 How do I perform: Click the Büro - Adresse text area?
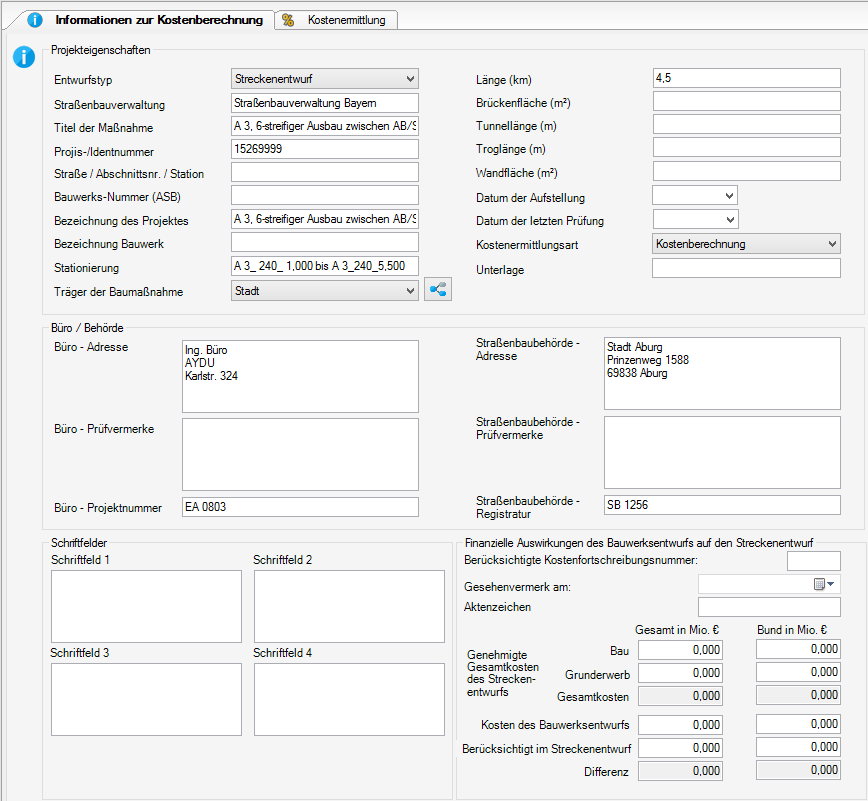(300, 376)
